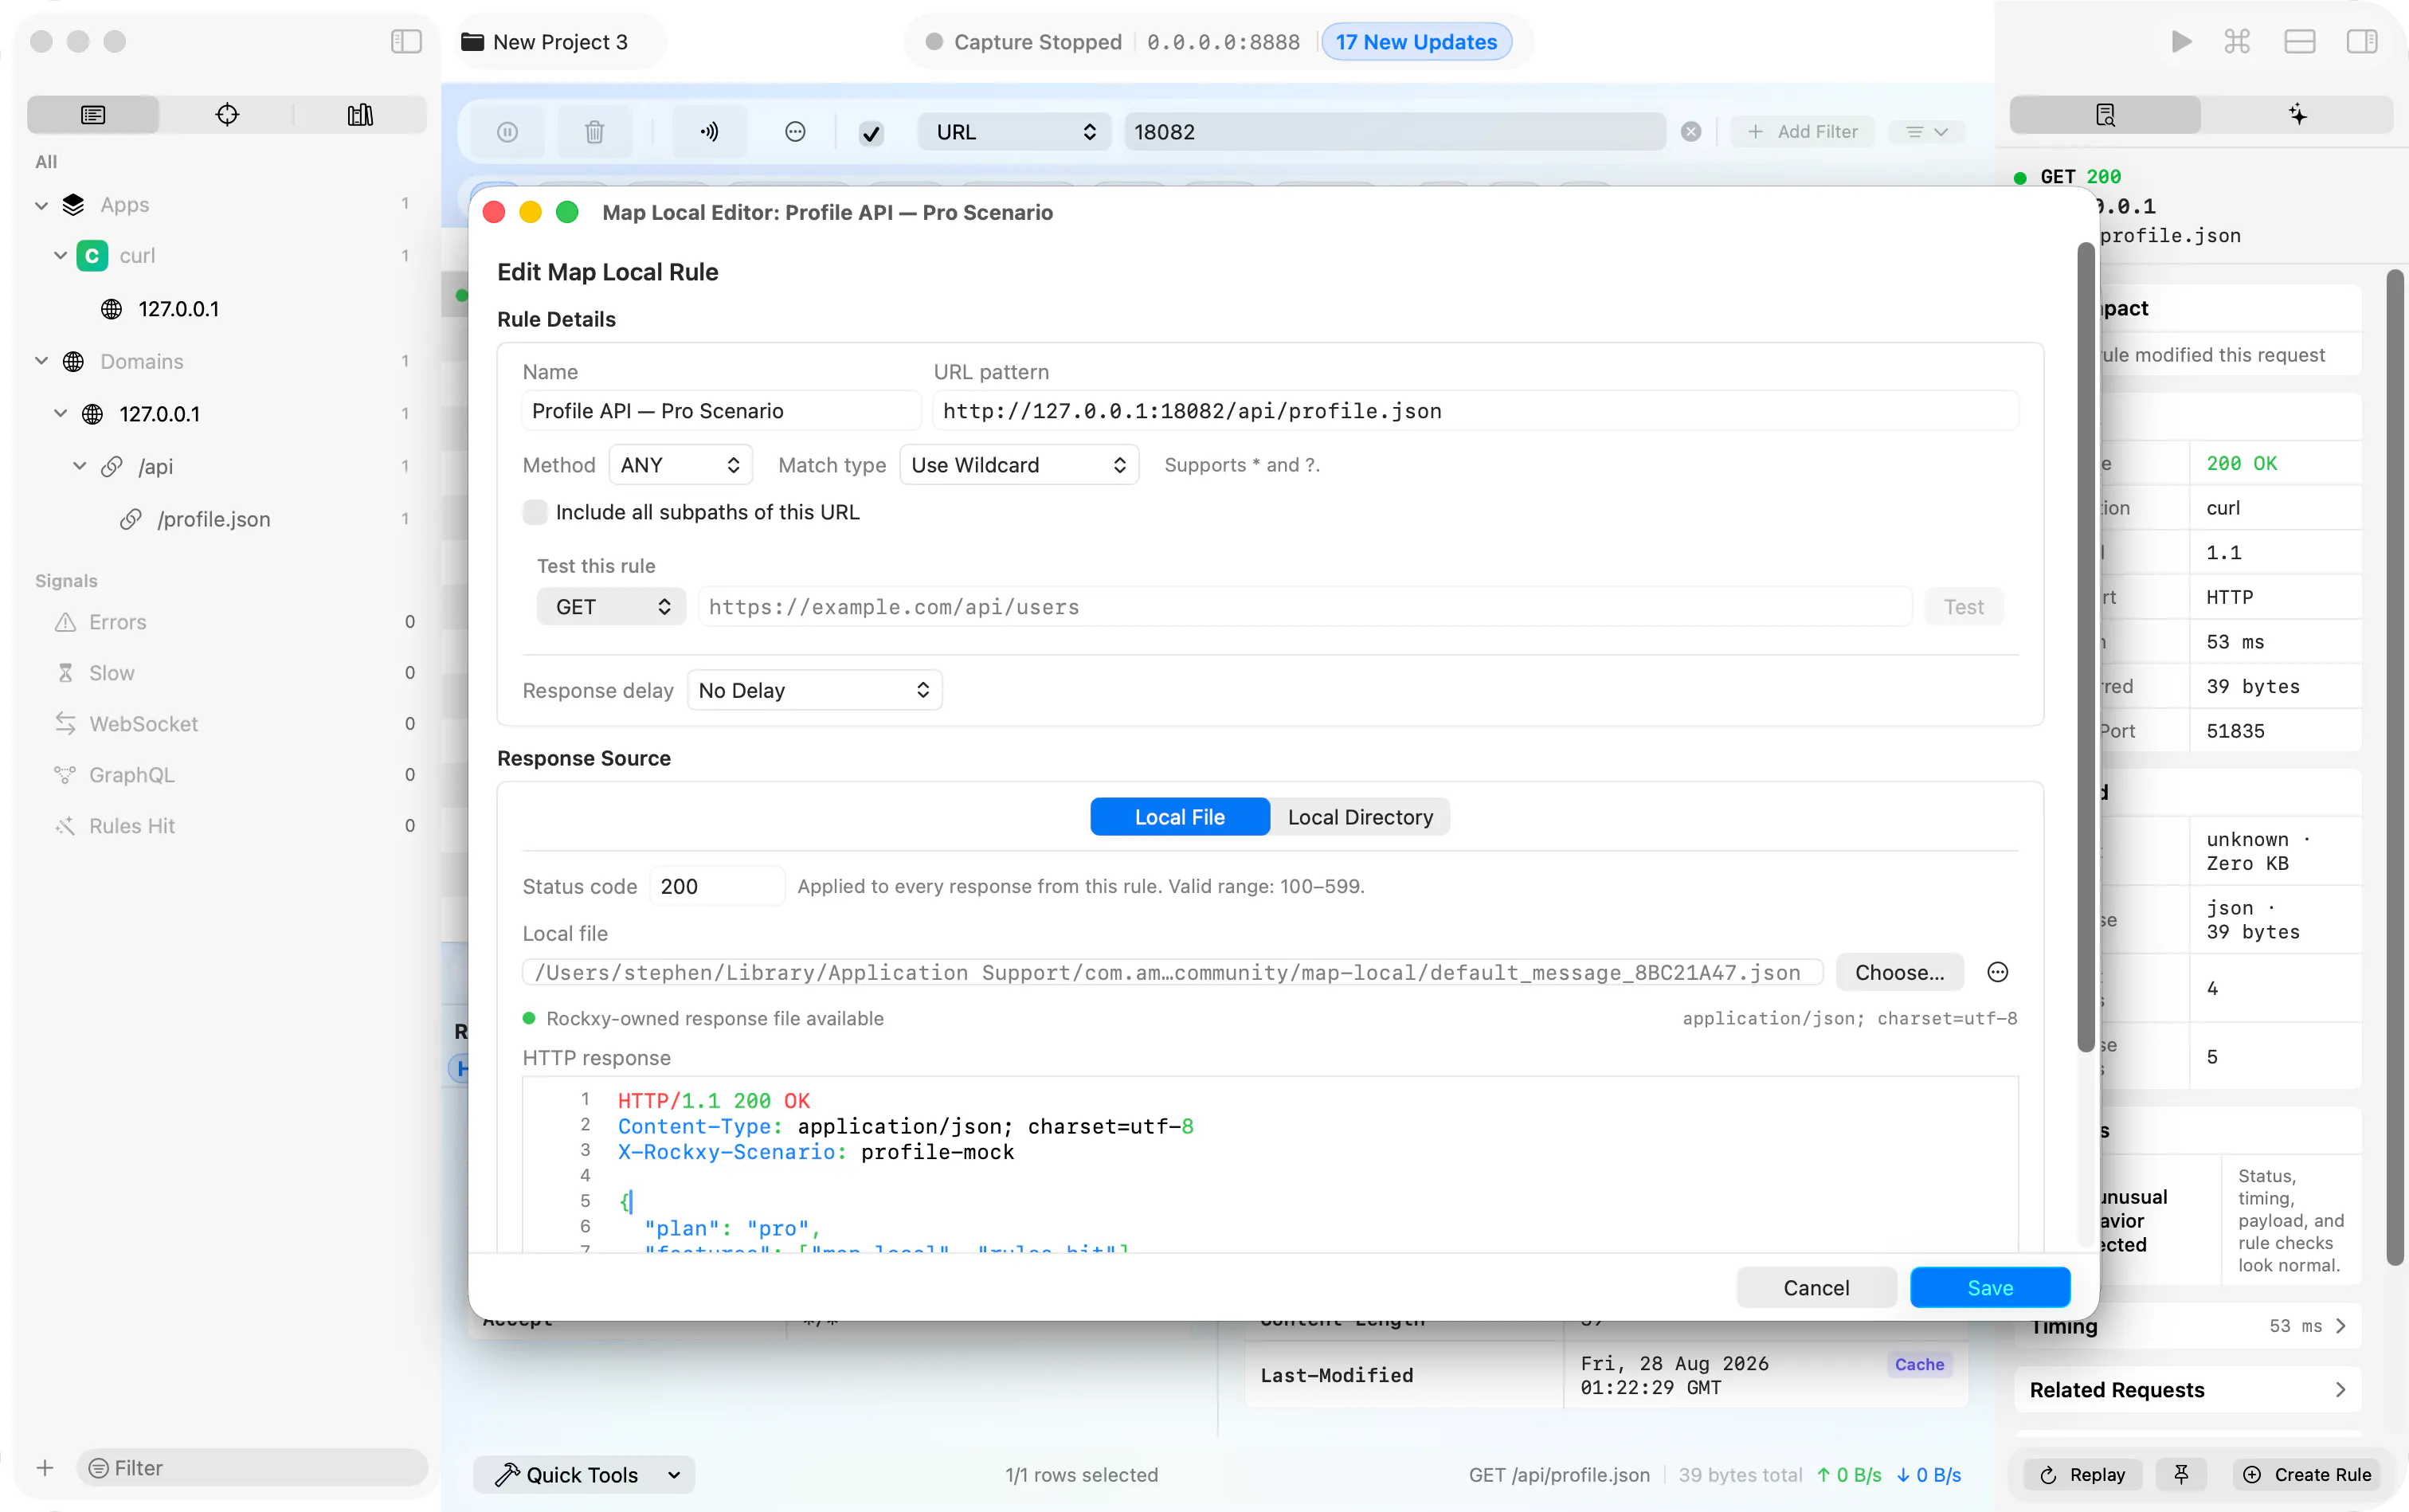Collapse the Domains tree group
2409x1512 pixels.
click(x=41, y=361)
